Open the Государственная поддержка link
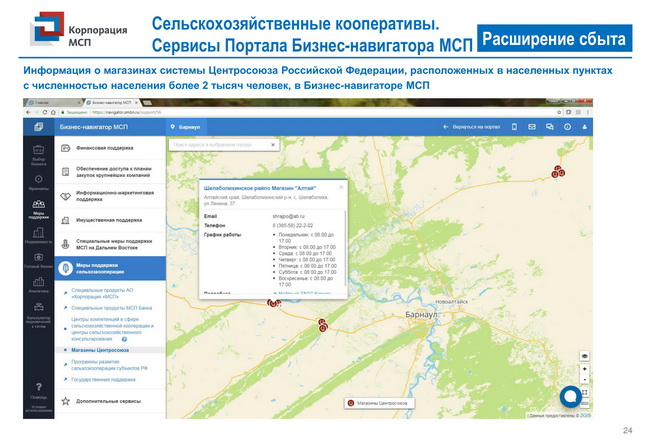This screenshot has height=446, width=650. click(103, 380)
